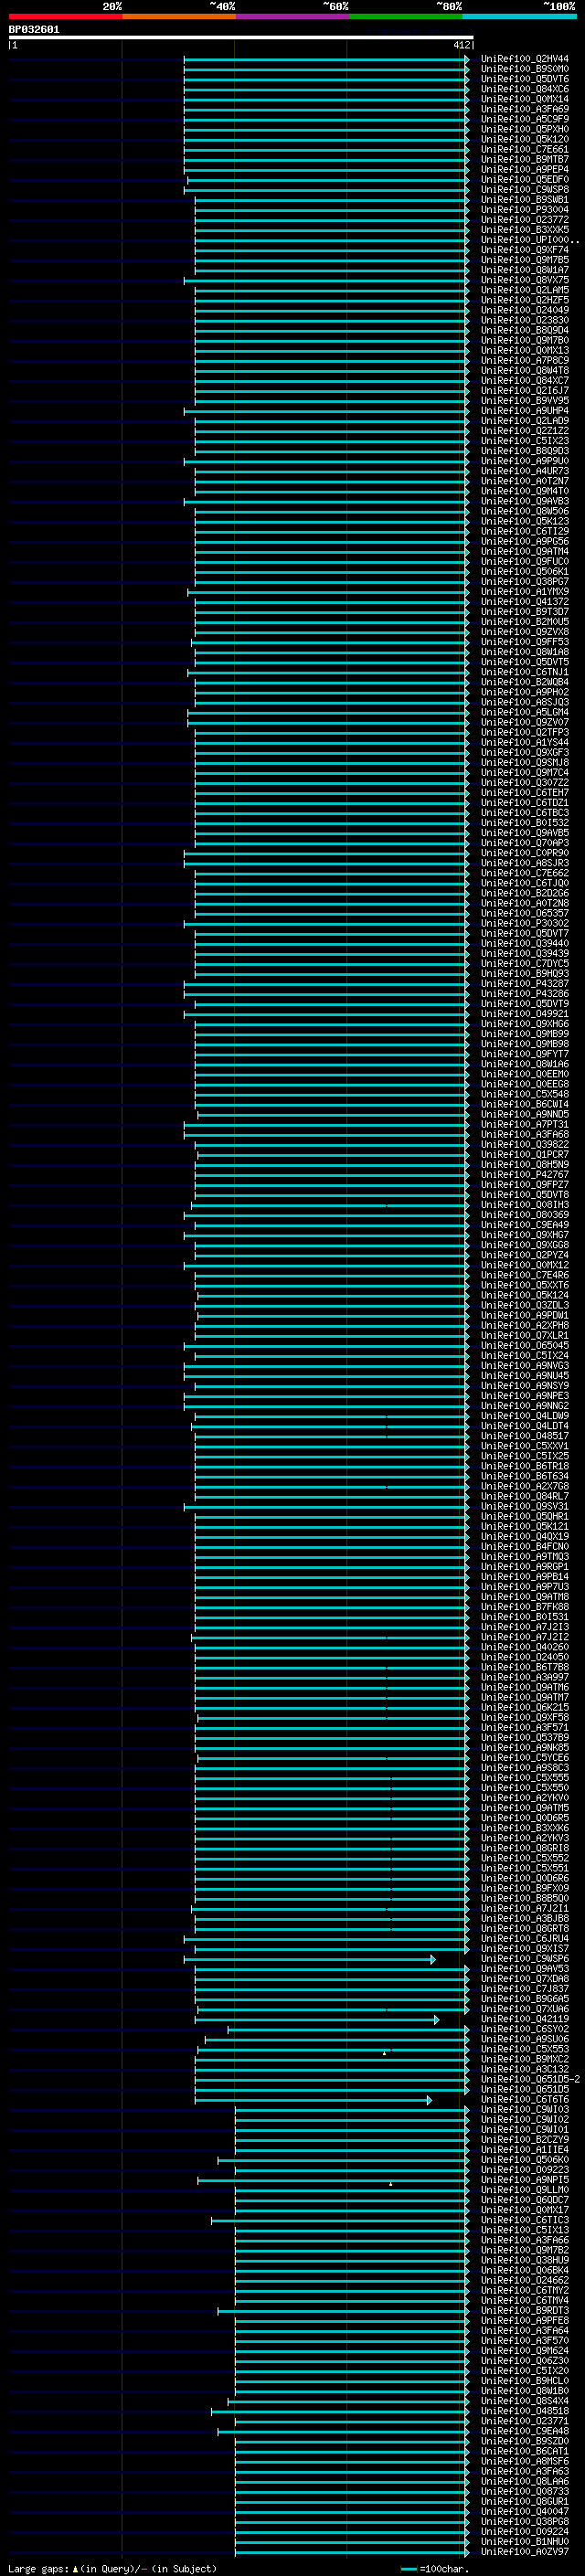Select hit UniRef100_A1IIE4
585x2576 pixels.
tap(525, 2150)
